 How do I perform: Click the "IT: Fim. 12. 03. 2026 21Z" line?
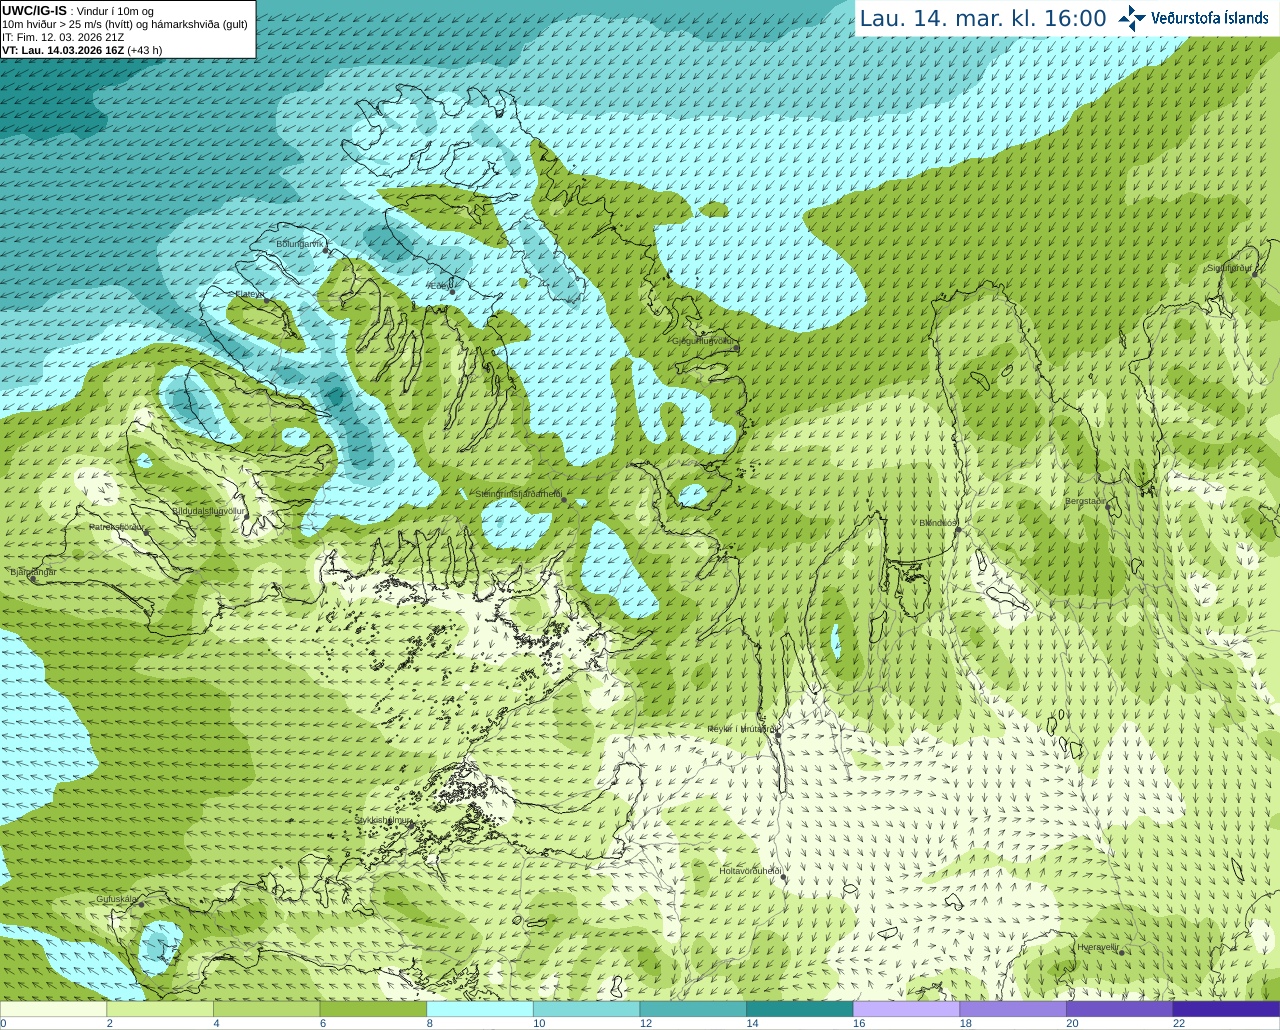[63, 37]
